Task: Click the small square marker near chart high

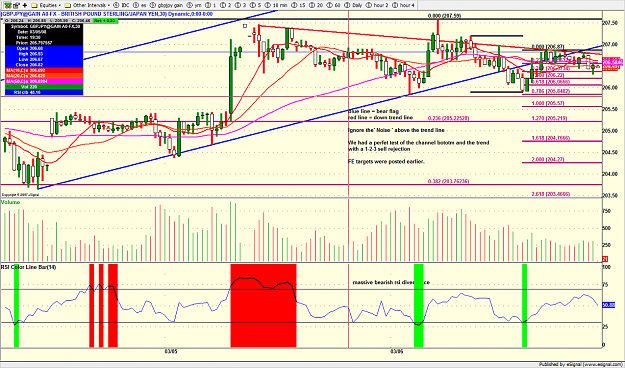Action: [245, 26]
